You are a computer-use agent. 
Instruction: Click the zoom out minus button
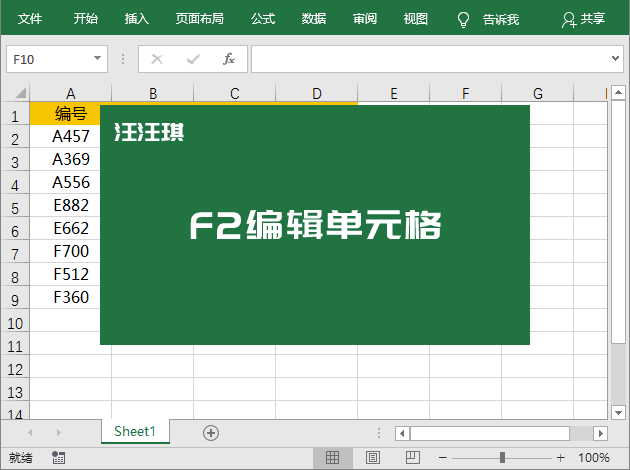(443, 458)
